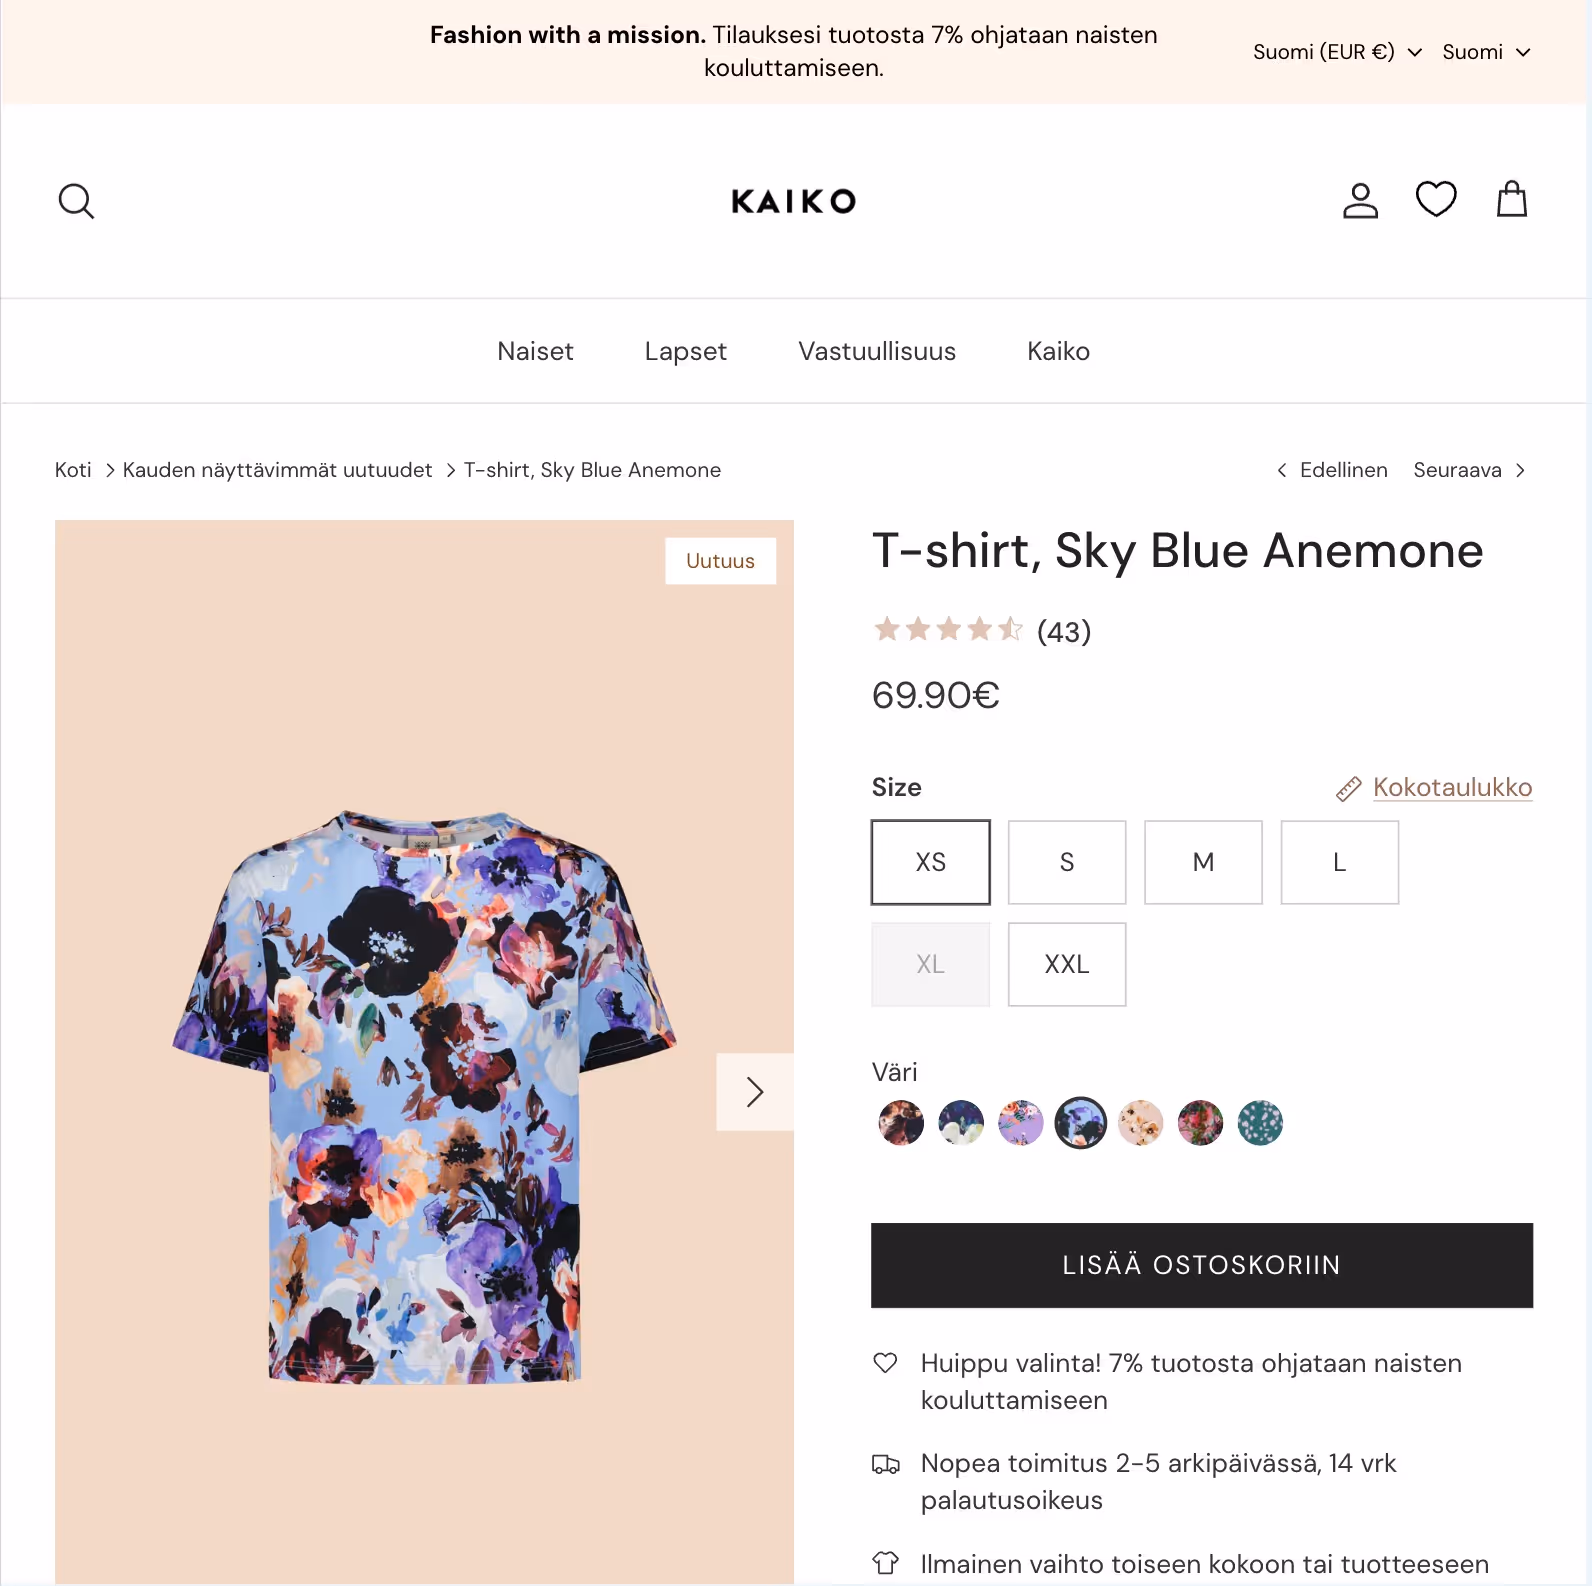Screen dimensions: 1592x1586
Task: Open the user account icon
Action: [1360, 200]
